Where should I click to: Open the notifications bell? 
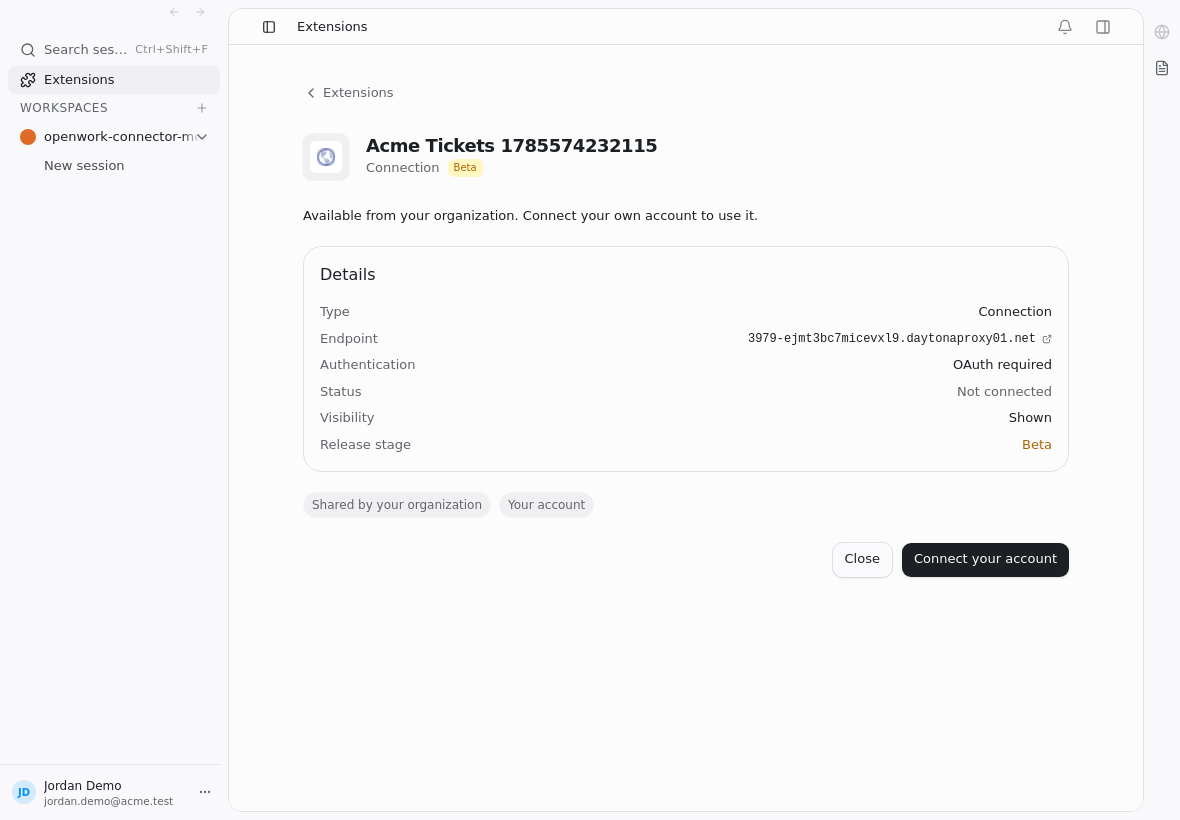[x=1064, y=27]
